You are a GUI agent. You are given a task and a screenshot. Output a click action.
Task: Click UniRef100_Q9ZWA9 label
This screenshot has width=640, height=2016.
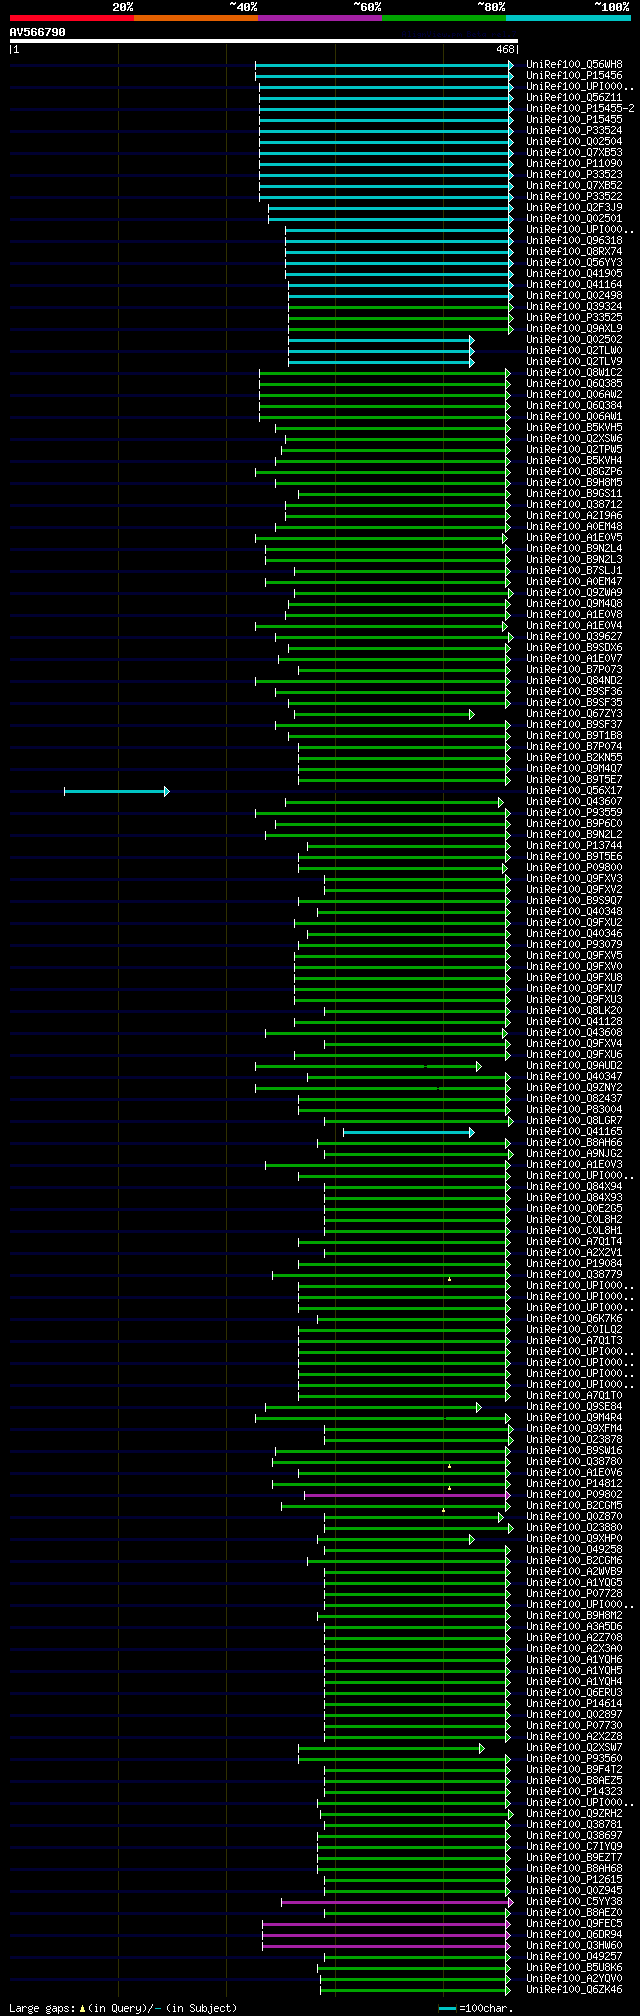pos(574,592)
